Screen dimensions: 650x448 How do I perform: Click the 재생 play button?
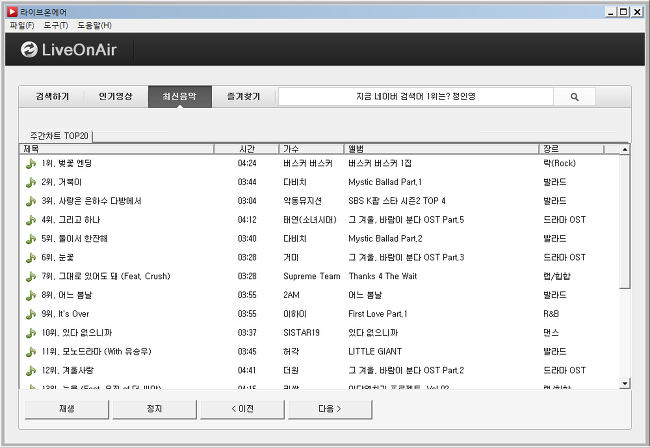coord(66,409)
